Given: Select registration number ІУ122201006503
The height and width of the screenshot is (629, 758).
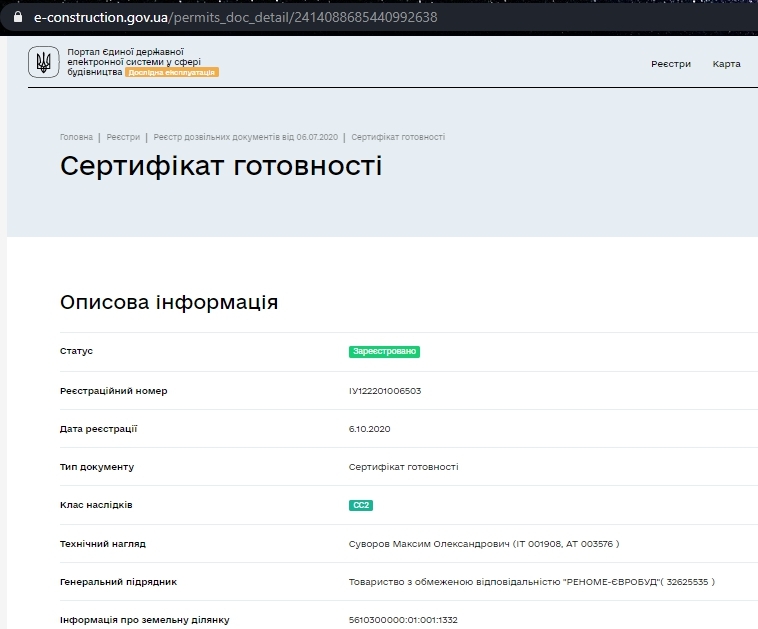Looking at the screenshot, I should (385, 391).
